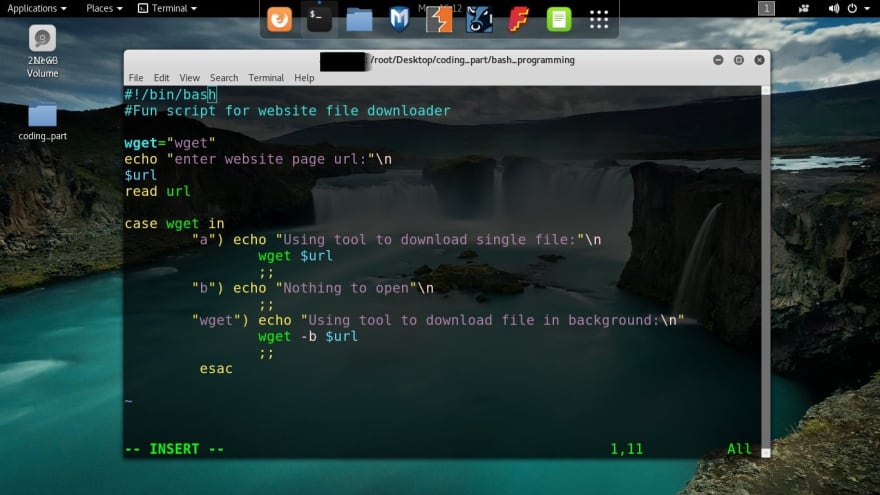This screenshot has height=495, width=880.
Task: Open the Terminal menu in window menubar
Action: click(266, 77)
